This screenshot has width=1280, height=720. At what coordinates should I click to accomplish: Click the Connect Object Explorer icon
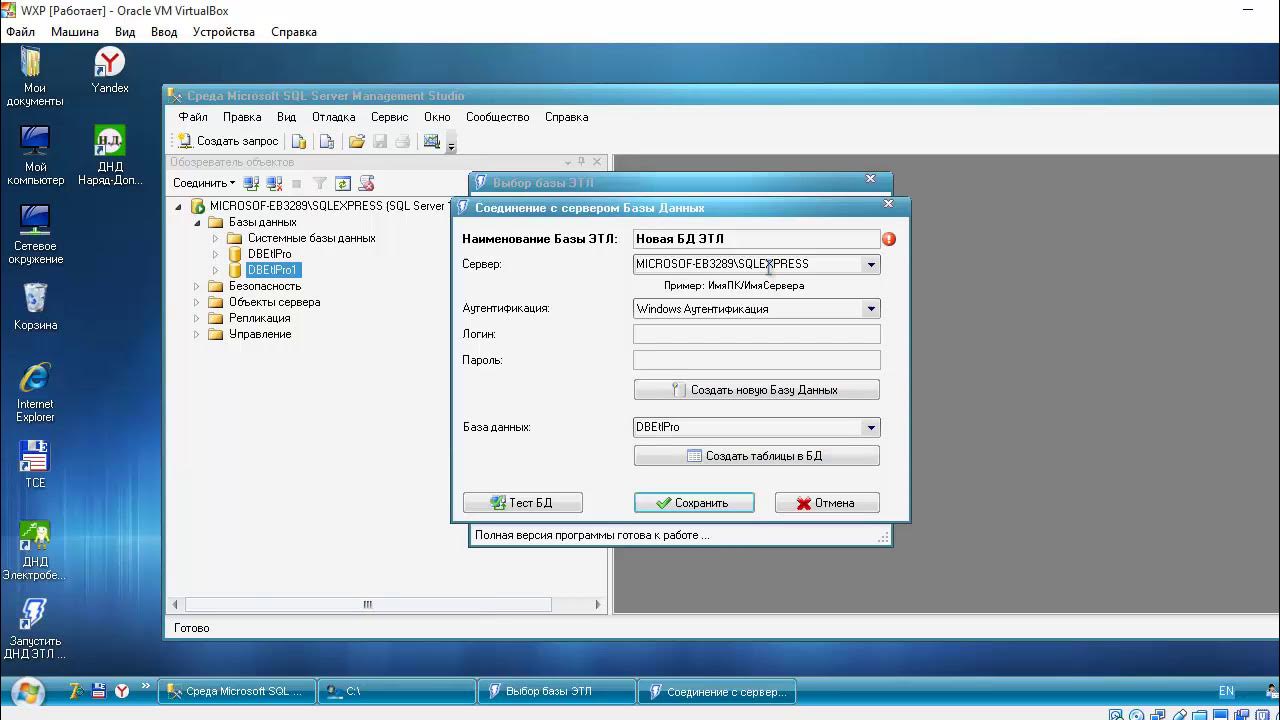click(x=251, y=183)
